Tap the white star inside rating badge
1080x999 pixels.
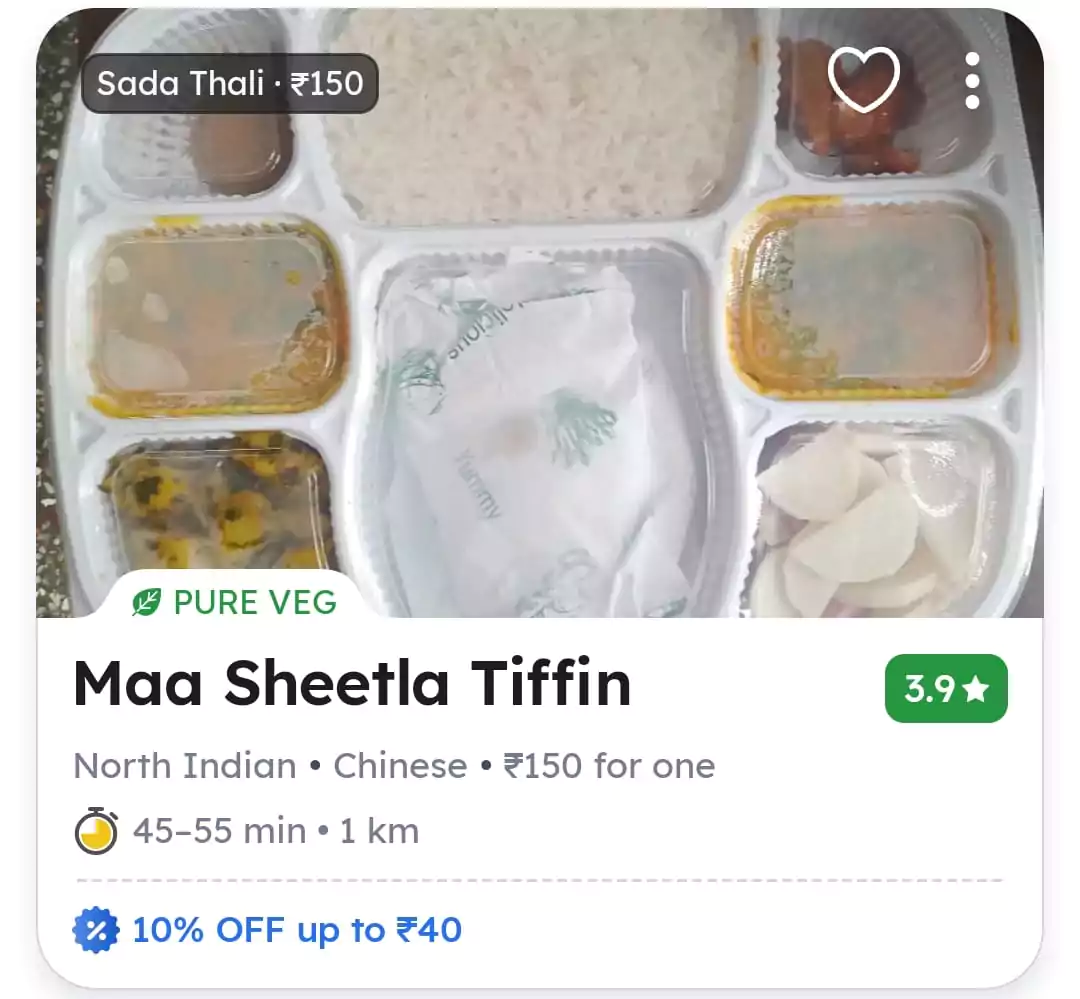pos(975,689)
